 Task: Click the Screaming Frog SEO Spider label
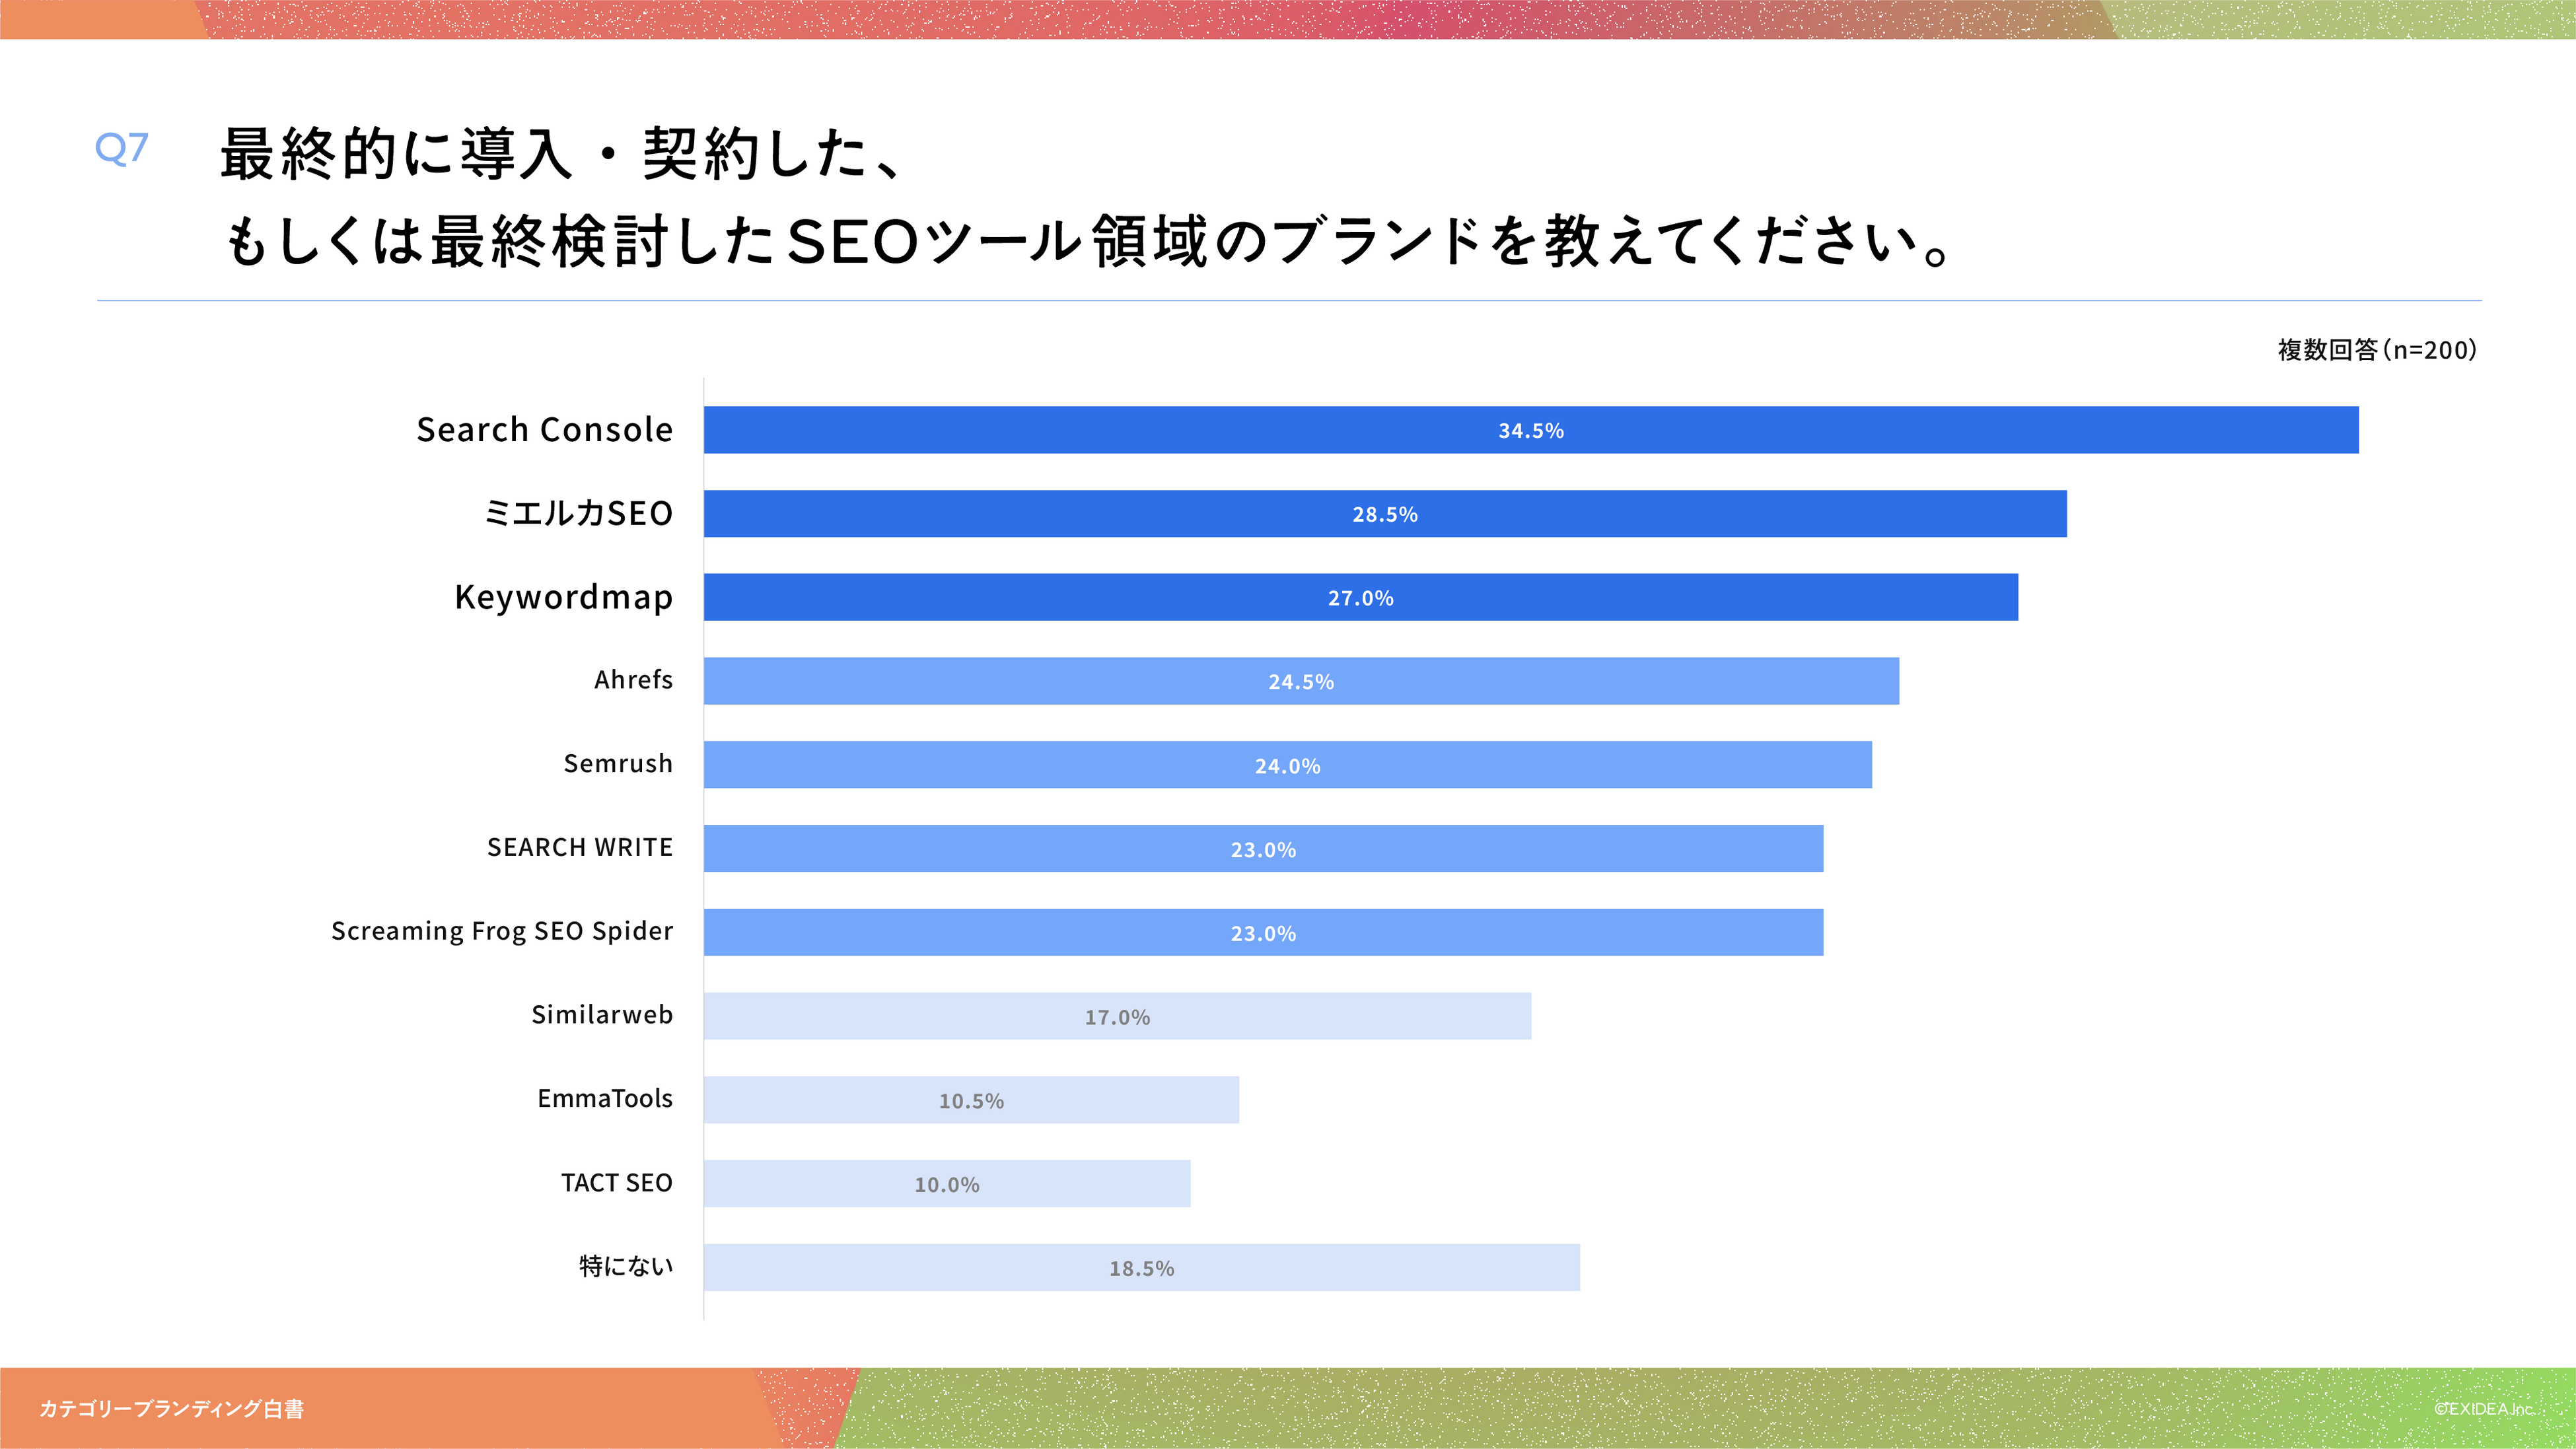[x=502, y=931]
